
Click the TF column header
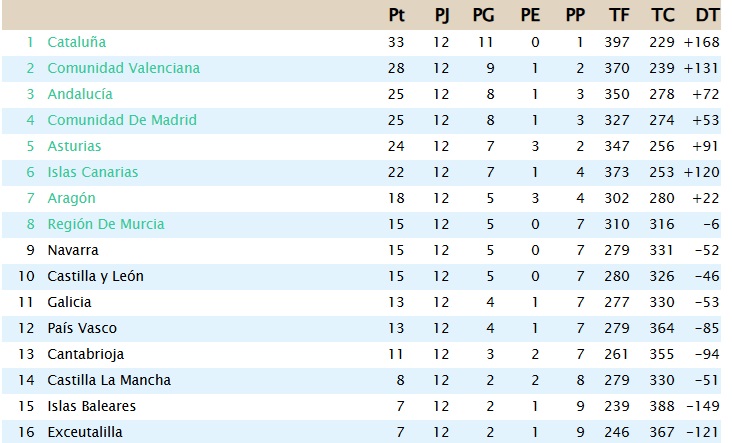click(x=618, y=15)
